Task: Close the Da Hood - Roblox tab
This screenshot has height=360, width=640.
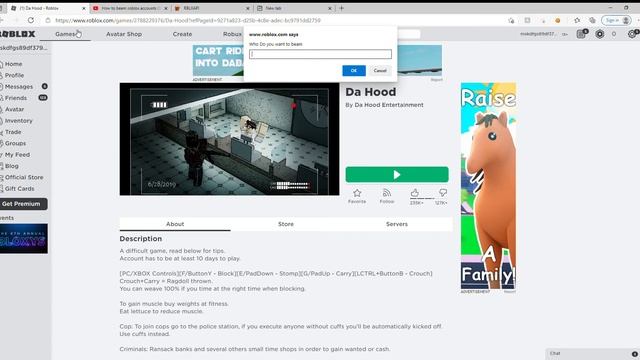Action: pos(84,8)
